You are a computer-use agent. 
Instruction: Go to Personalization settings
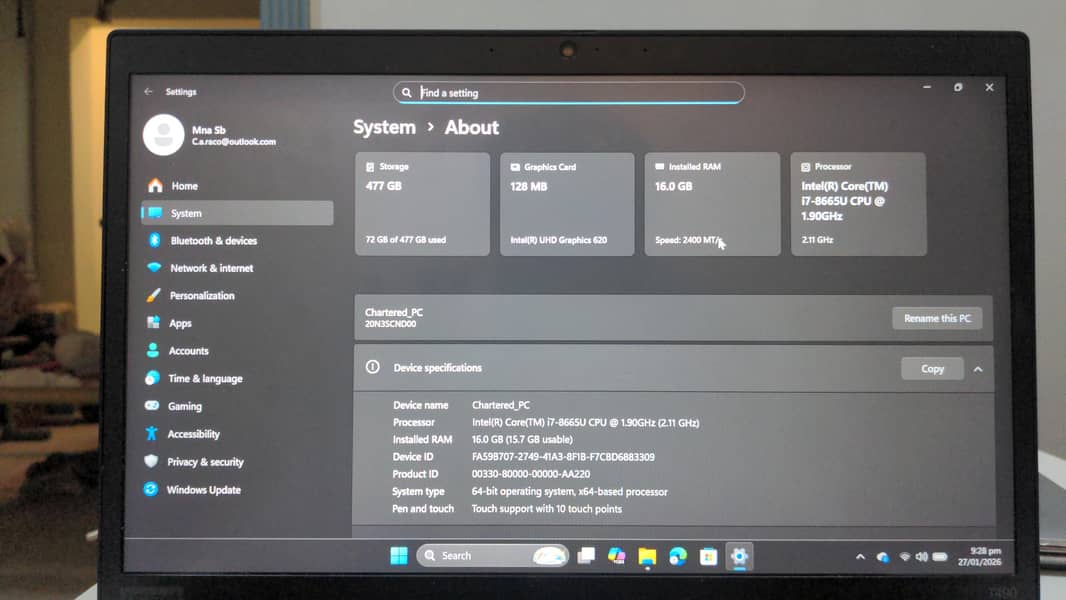point(201,296)
